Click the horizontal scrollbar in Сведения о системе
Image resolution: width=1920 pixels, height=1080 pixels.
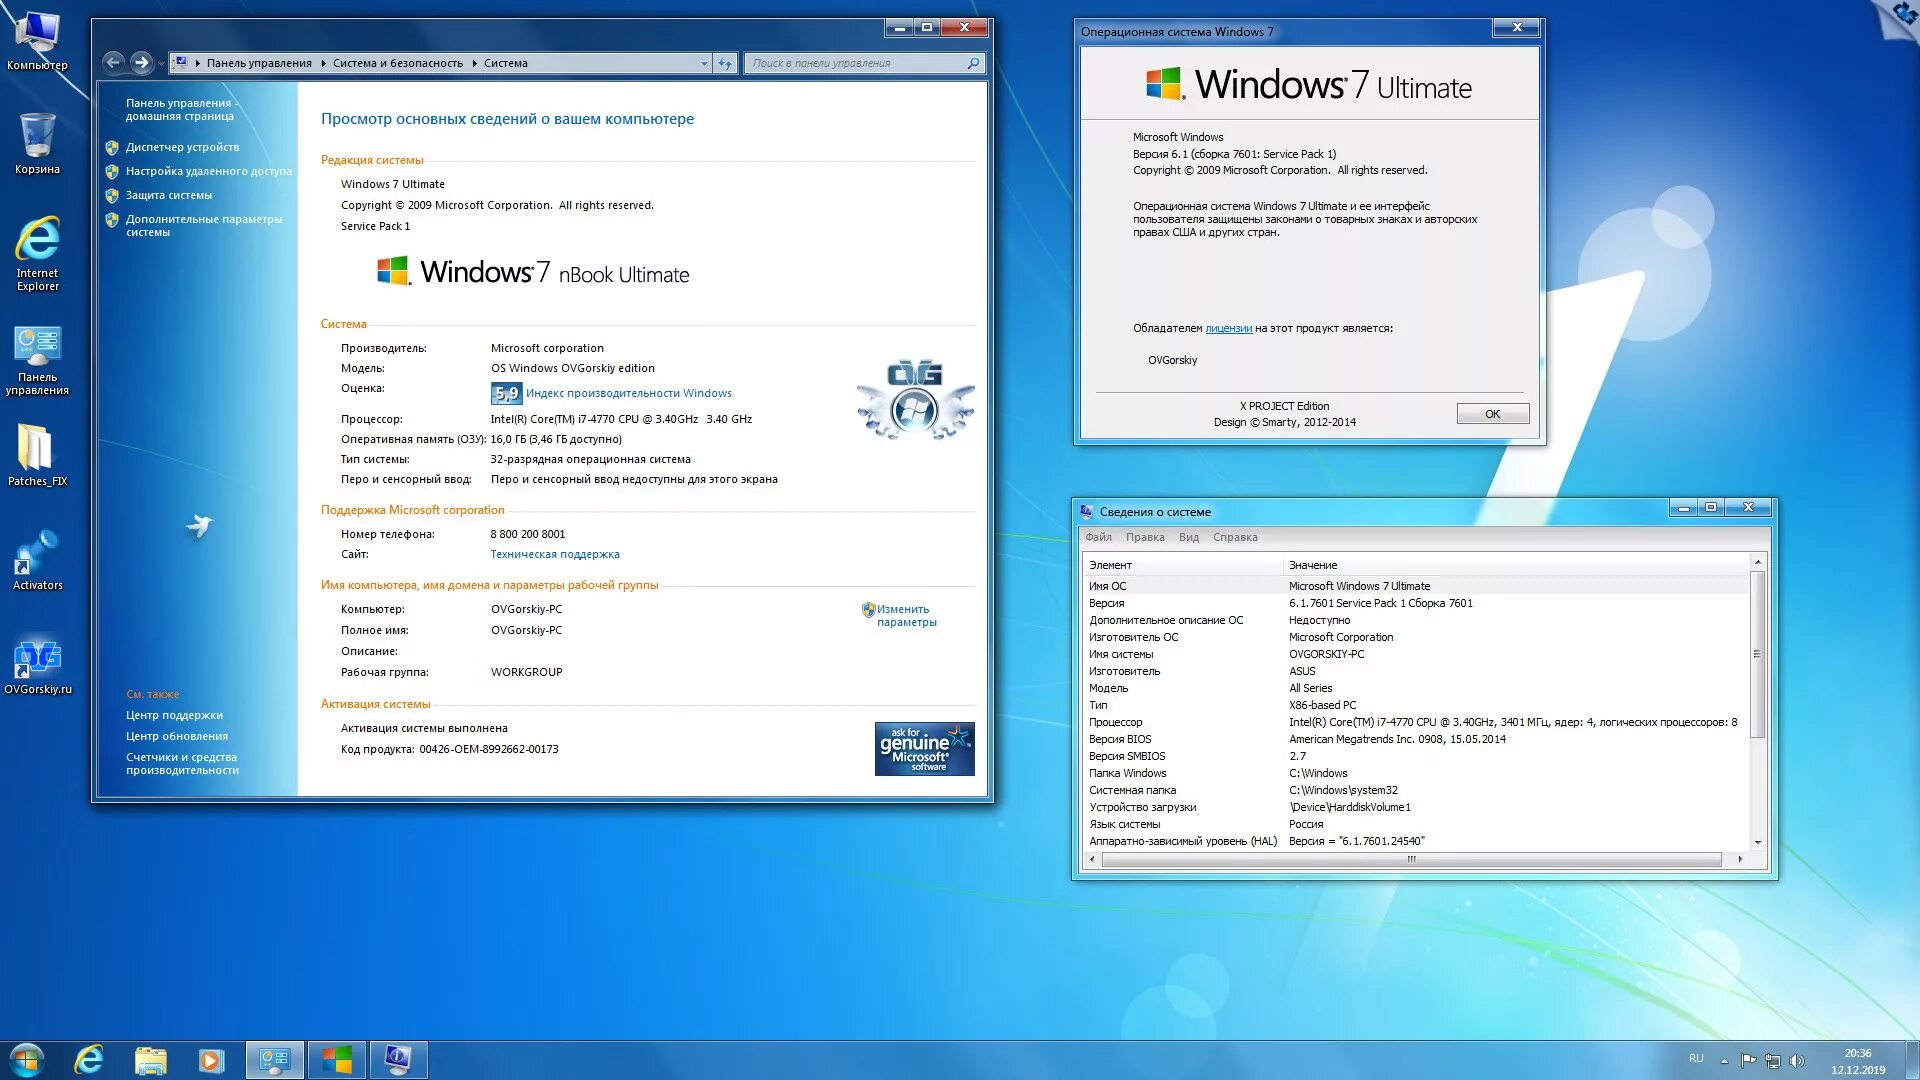pyautogui.click(x=1411, y=859)
